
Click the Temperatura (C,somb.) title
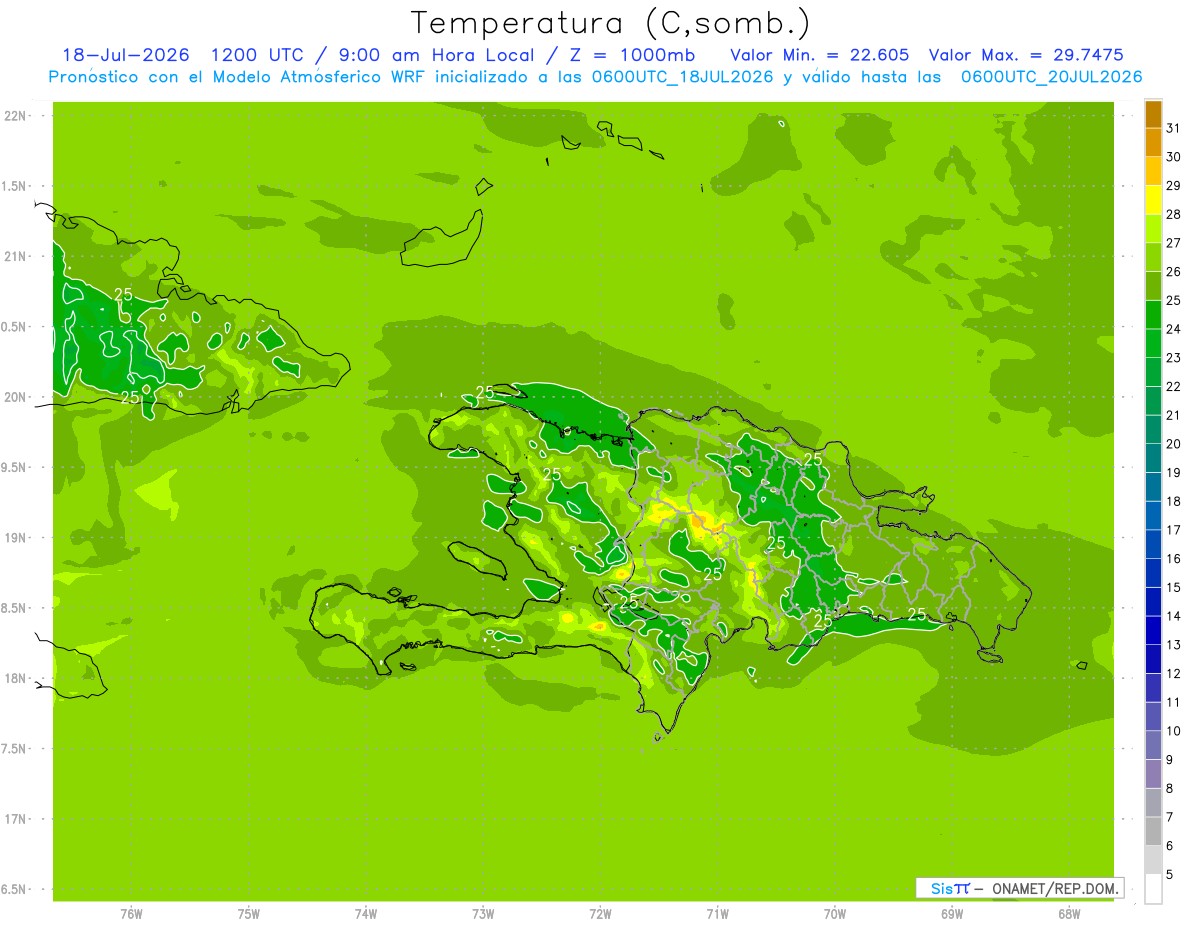(610, 22)
